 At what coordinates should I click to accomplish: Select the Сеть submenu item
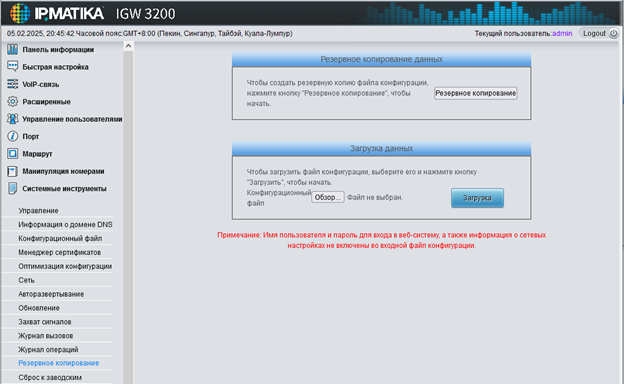pyautogui.click(x=26, y=280)
